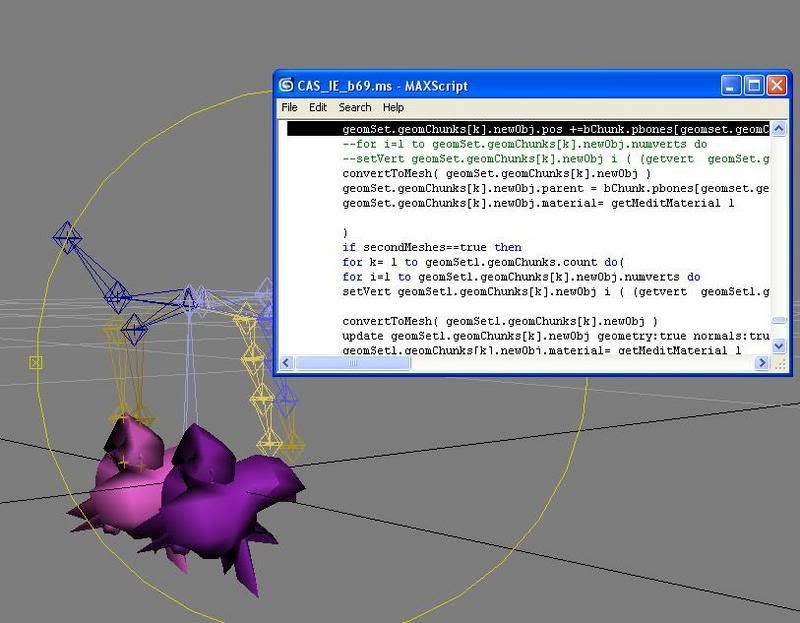The height and width of the screenshot is (623, 800).
Task: Maximize the MAXScript editor window
Action: (x=755, y=85)
